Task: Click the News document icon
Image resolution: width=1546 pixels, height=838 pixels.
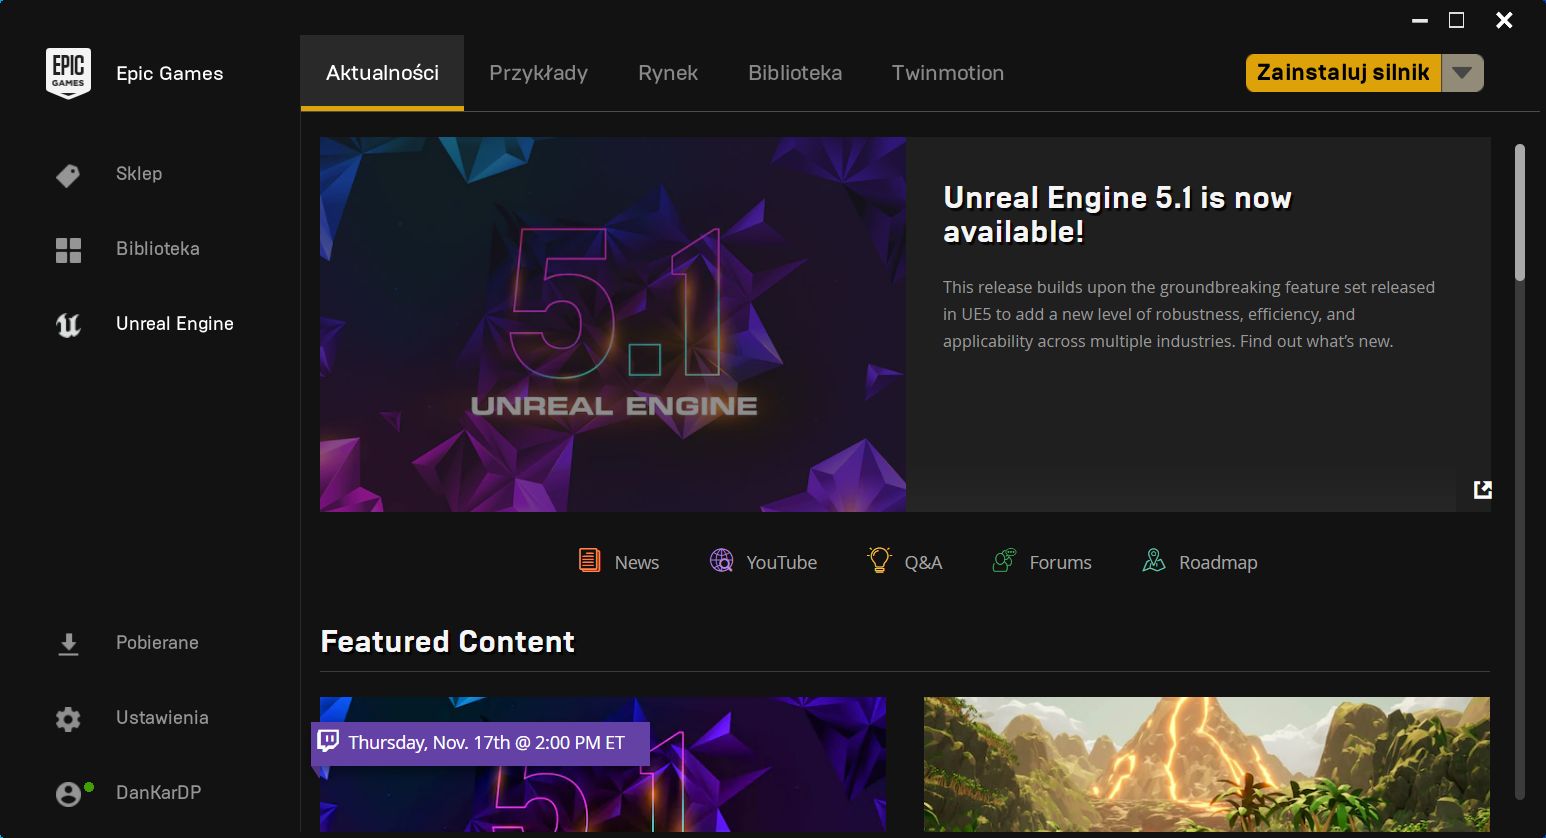Action: tap(590, 560)
